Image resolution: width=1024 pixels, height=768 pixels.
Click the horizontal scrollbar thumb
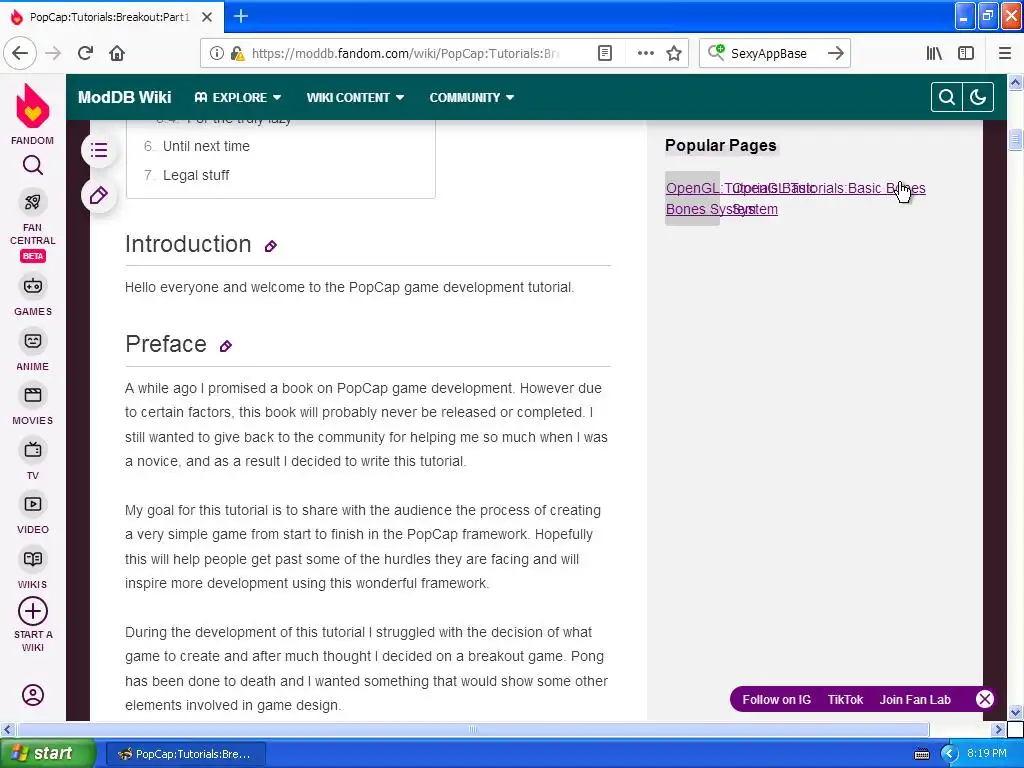coord(473,729)
